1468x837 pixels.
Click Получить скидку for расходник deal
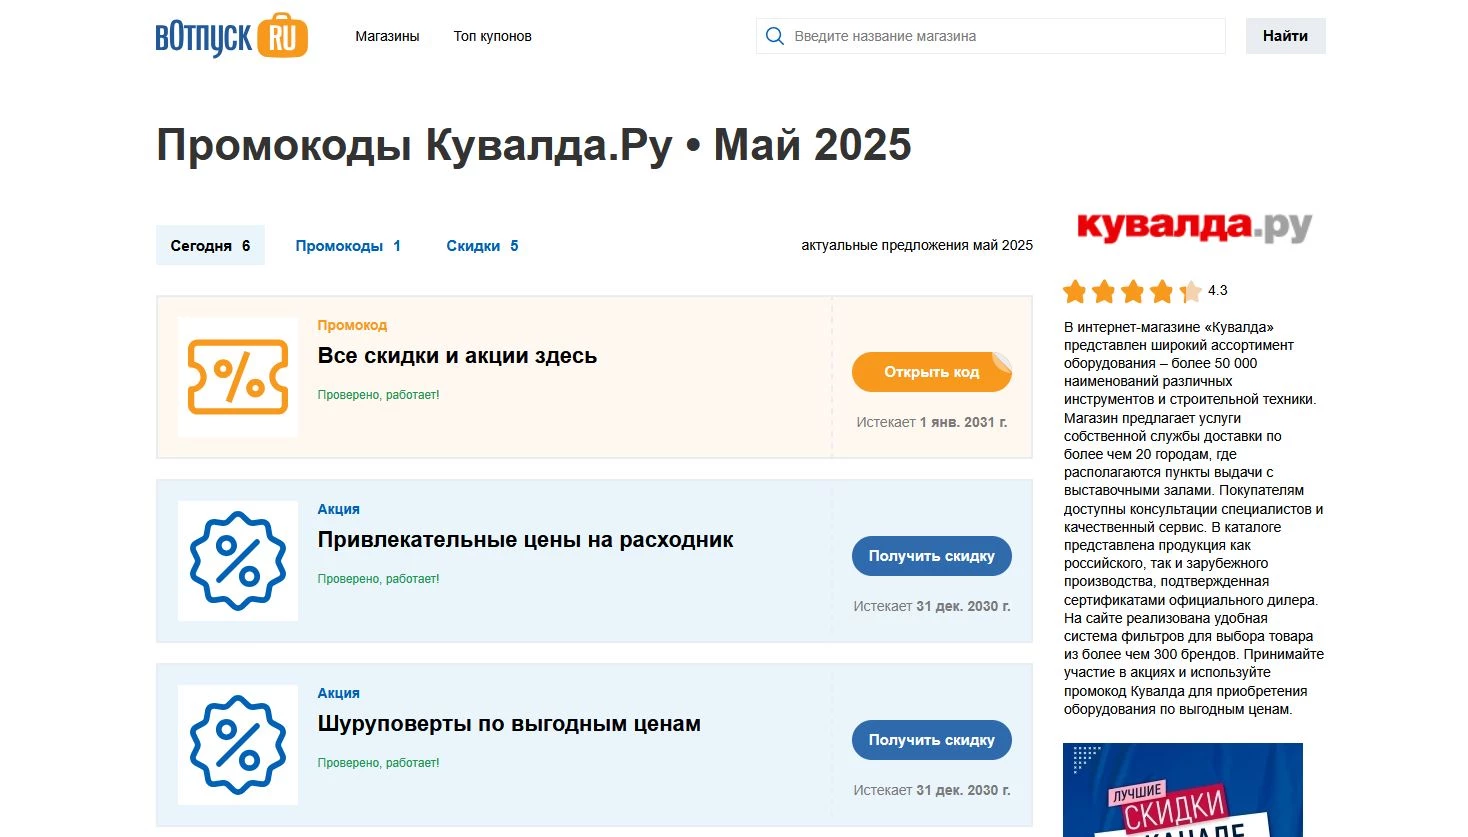coord(931,556)
